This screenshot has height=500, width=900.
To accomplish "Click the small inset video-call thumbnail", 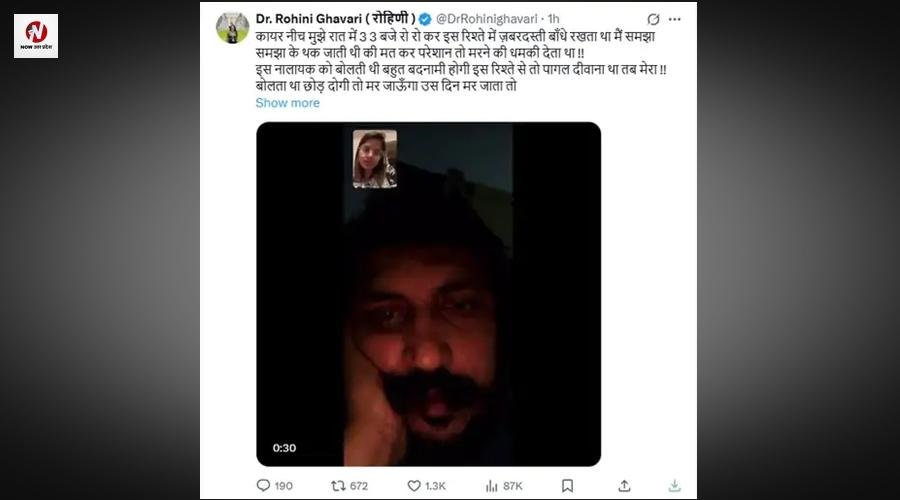I will [x=375, y=158].
